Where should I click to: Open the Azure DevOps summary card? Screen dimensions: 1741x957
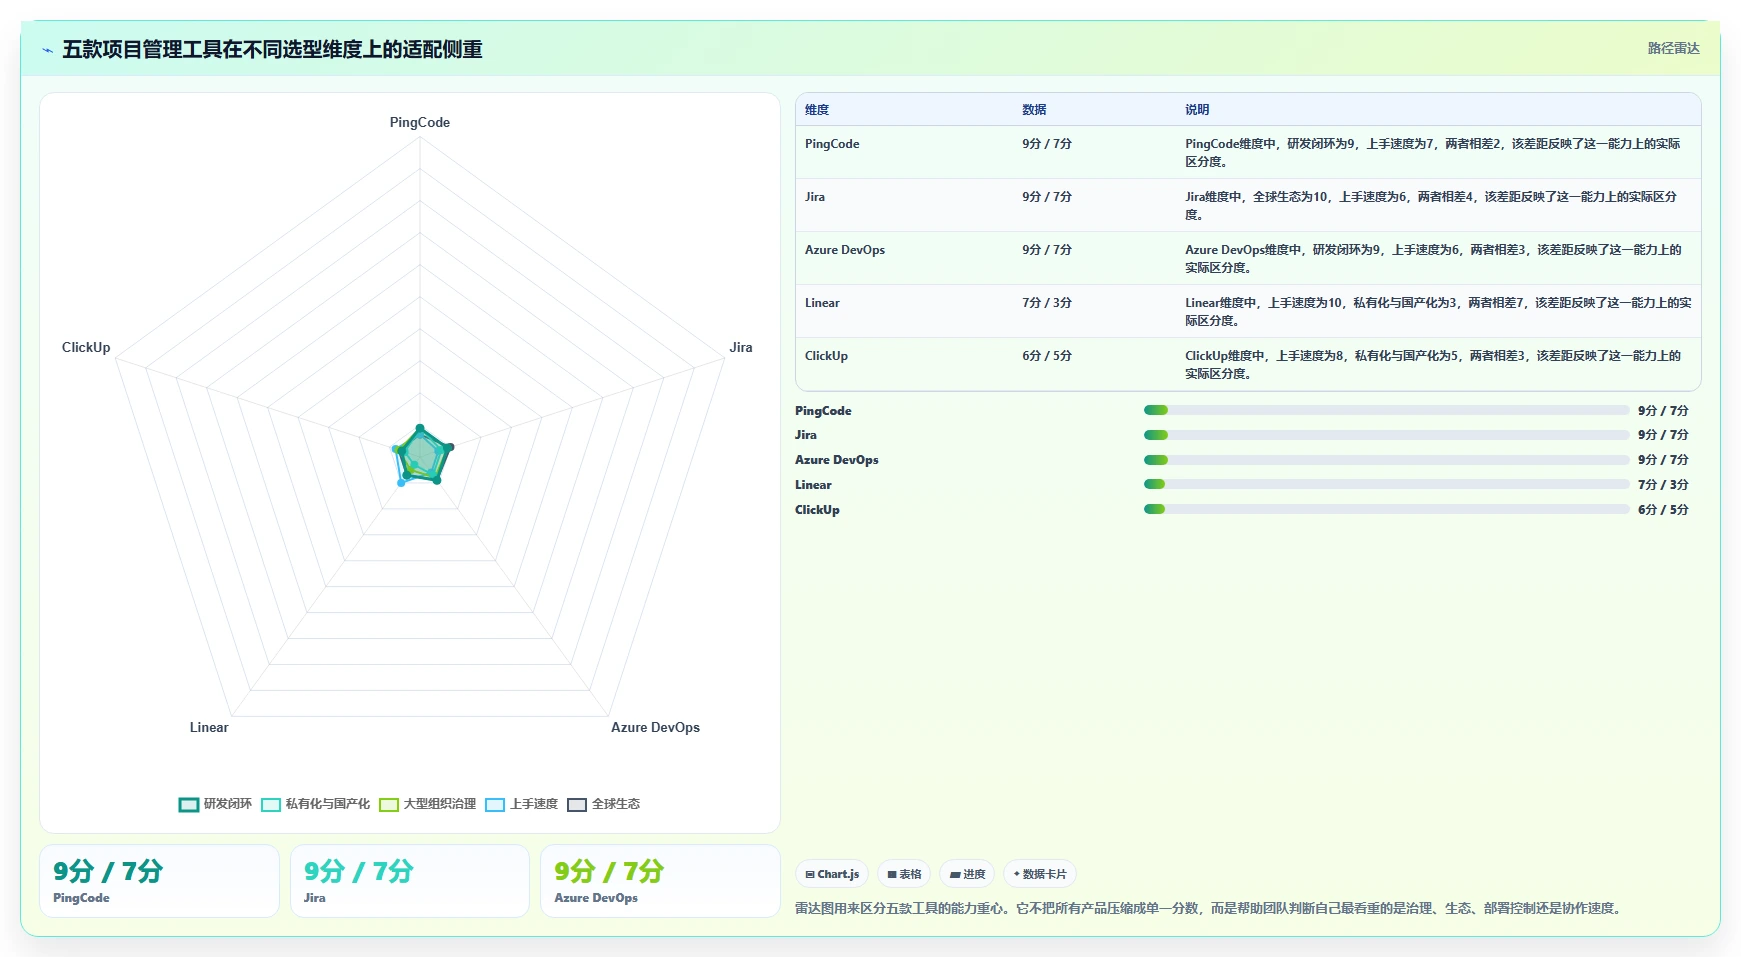click(660, 881)
